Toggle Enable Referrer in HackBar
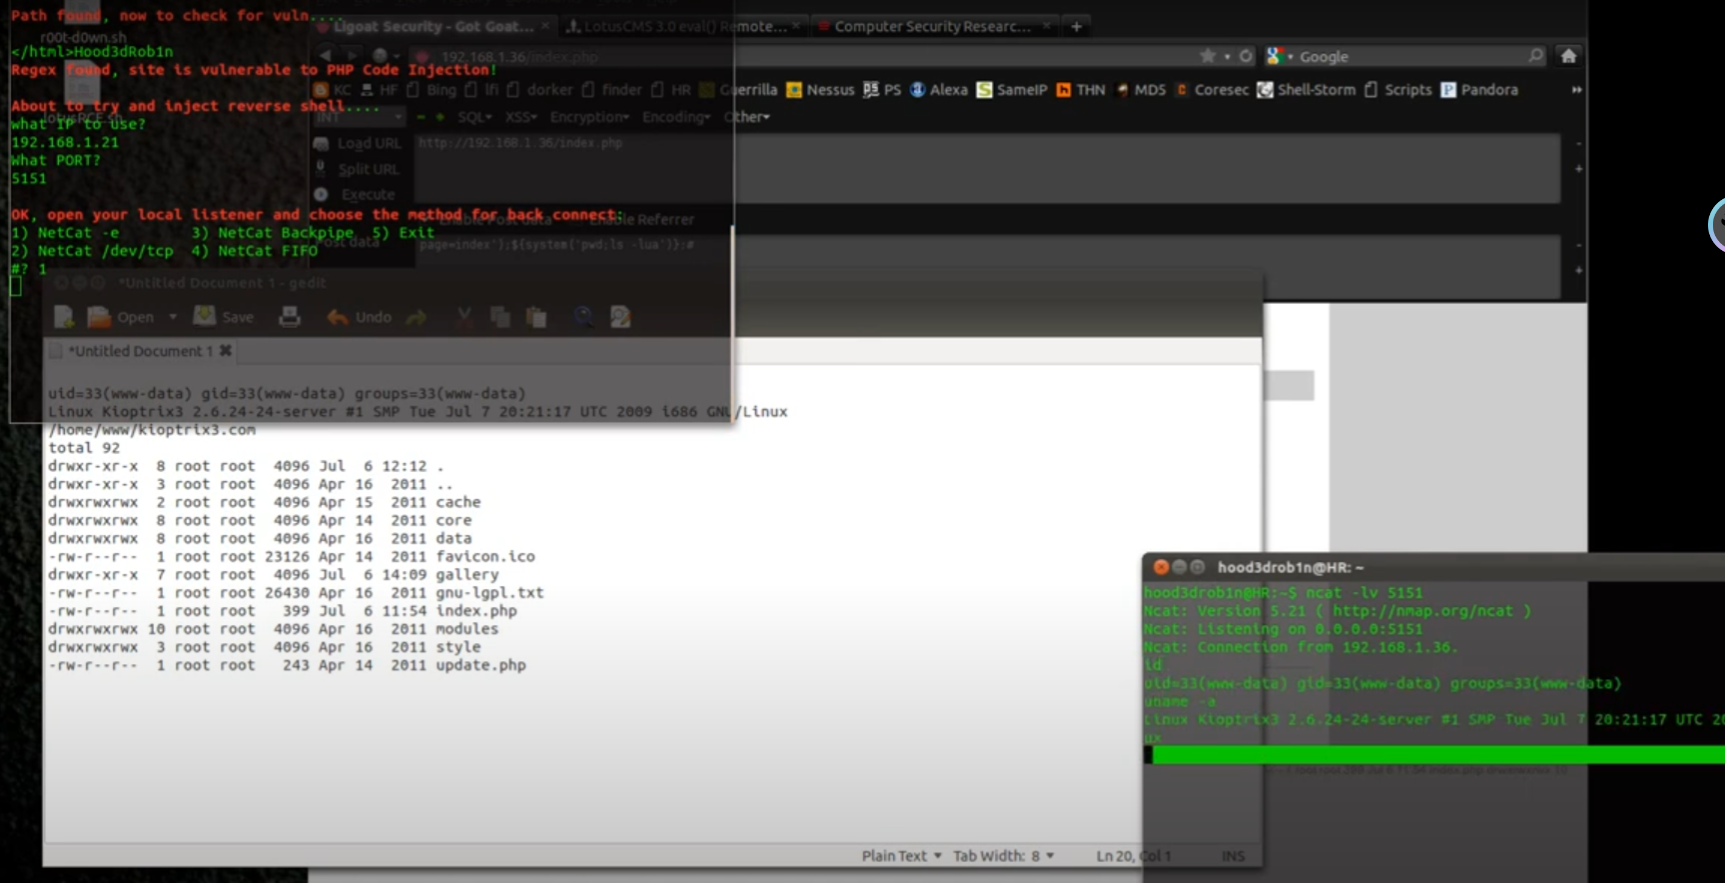The height and width of the screenshot is (883, 1725). [644, 219]
